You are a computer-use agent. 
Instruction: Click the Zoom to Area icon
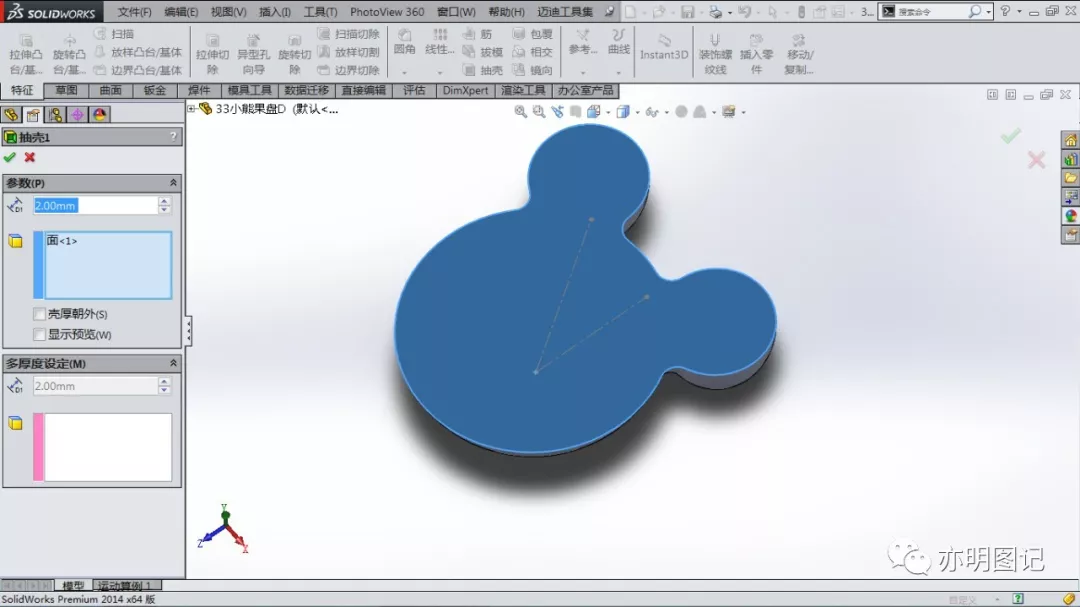pos(539,112)
